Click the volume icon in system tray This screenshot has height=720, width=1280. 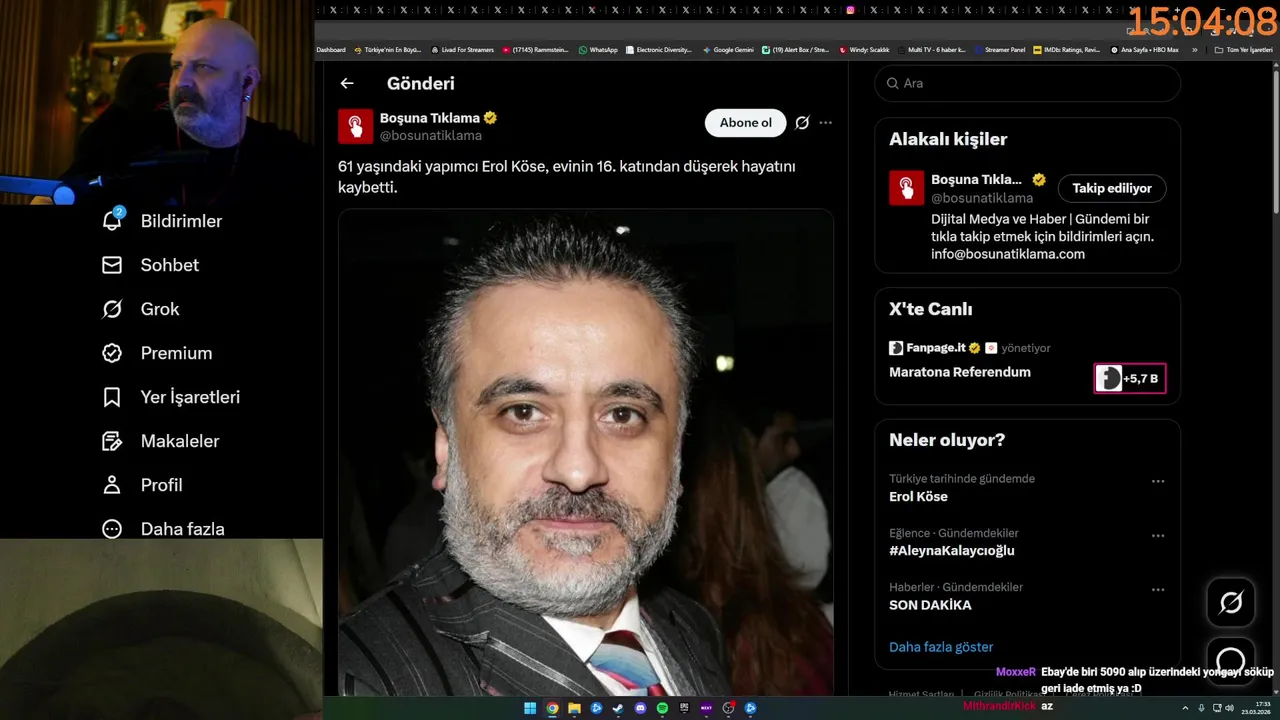click(x=1229, y=708)
